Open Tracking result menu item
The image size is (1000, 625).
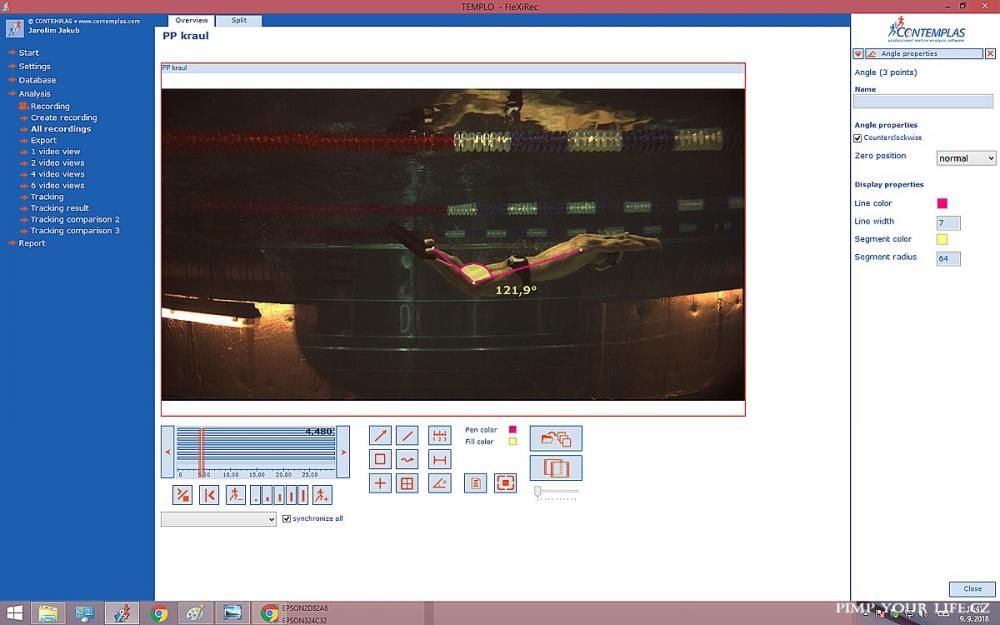tap(60, 208)
